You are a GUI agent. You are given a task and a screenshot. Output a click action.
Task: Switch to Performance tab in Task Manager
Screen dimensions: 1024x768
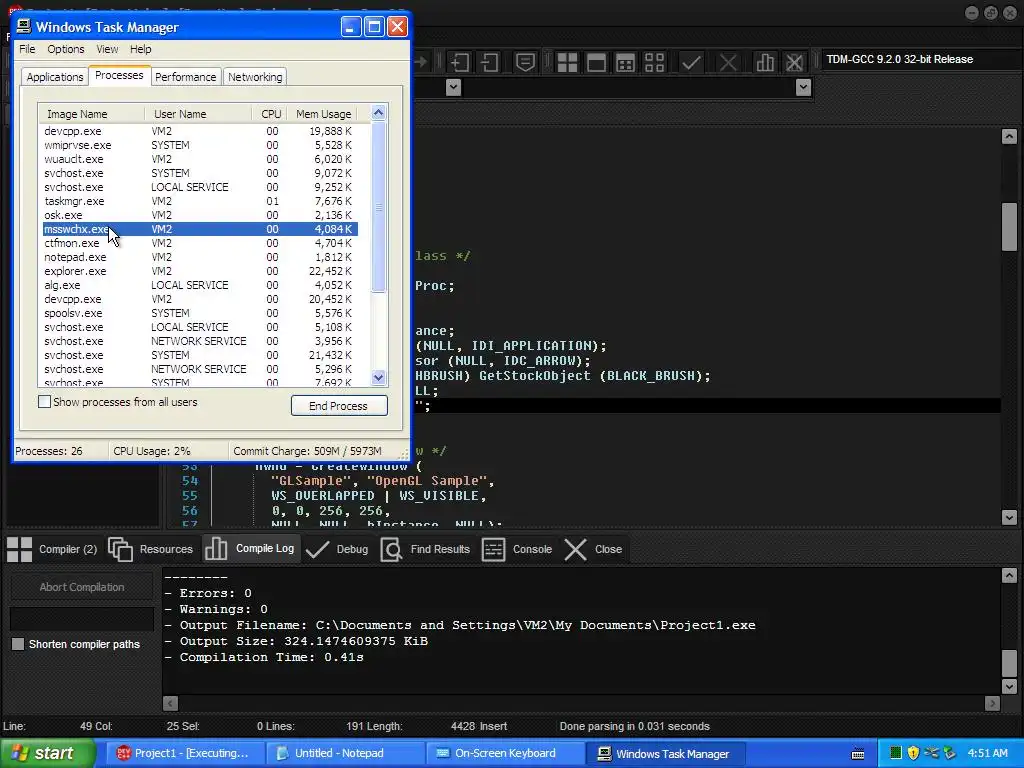pyautogui.click(x=185, y=77)
